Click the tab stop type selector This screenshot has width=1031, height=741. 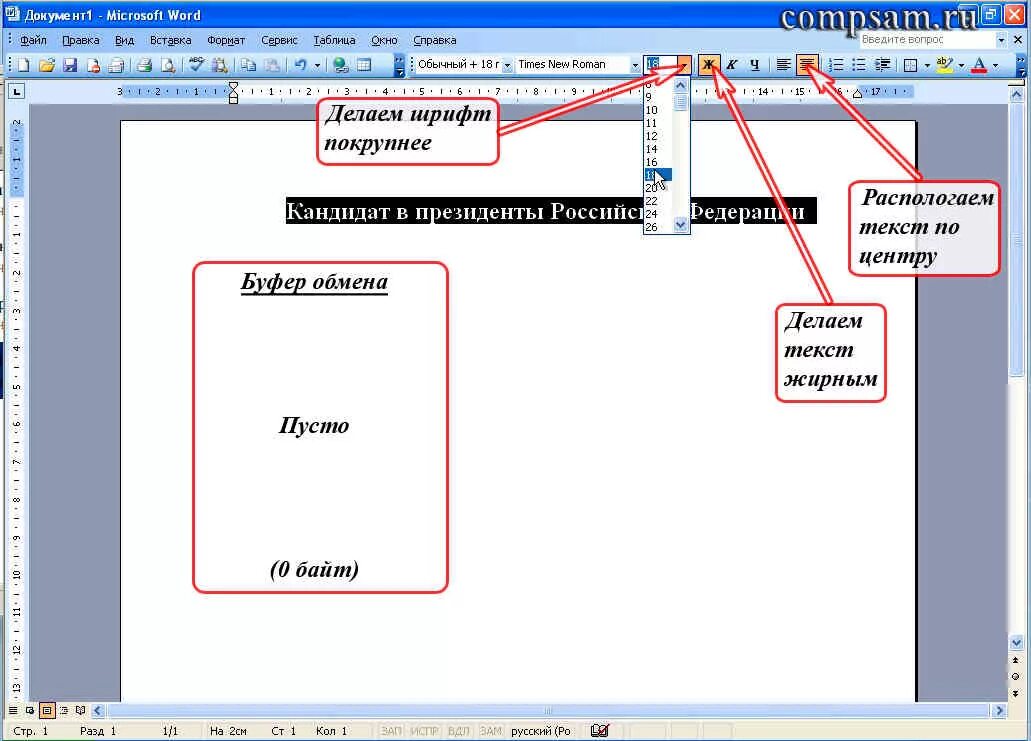pyautogui.click(x=16, y=91)
